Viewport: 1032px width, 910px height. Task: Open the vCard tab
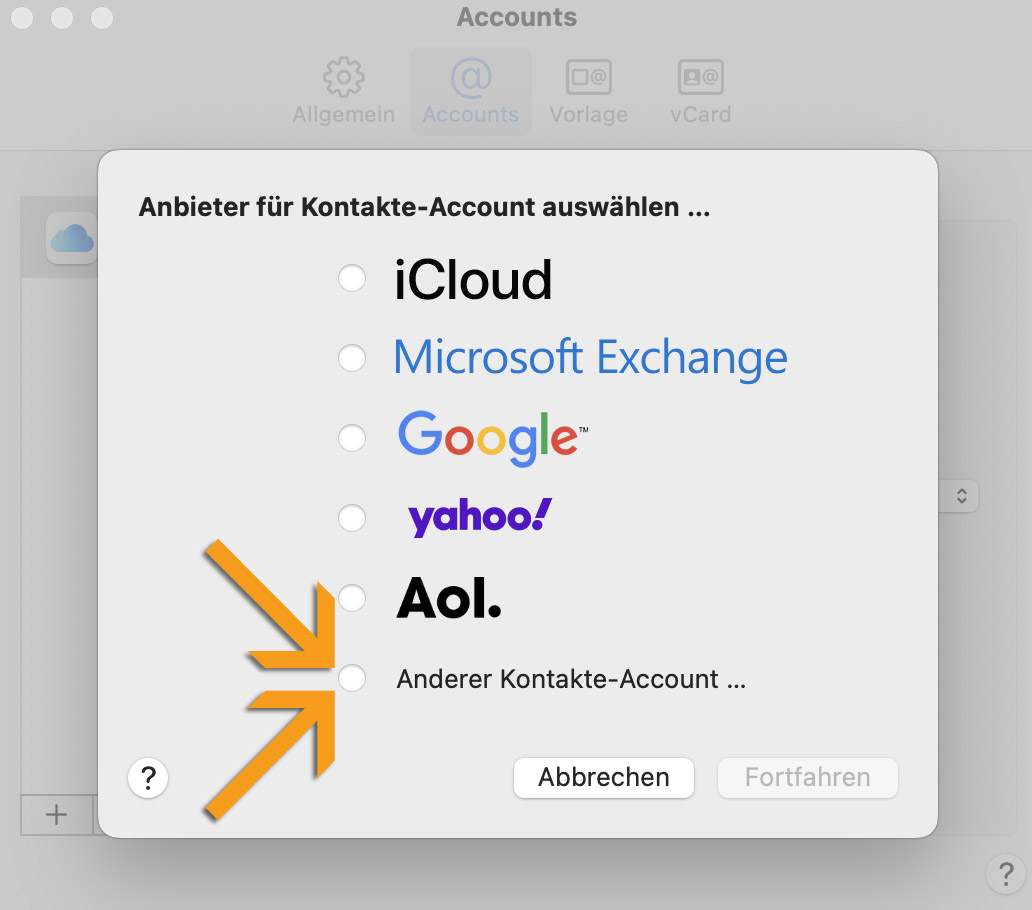700,91
